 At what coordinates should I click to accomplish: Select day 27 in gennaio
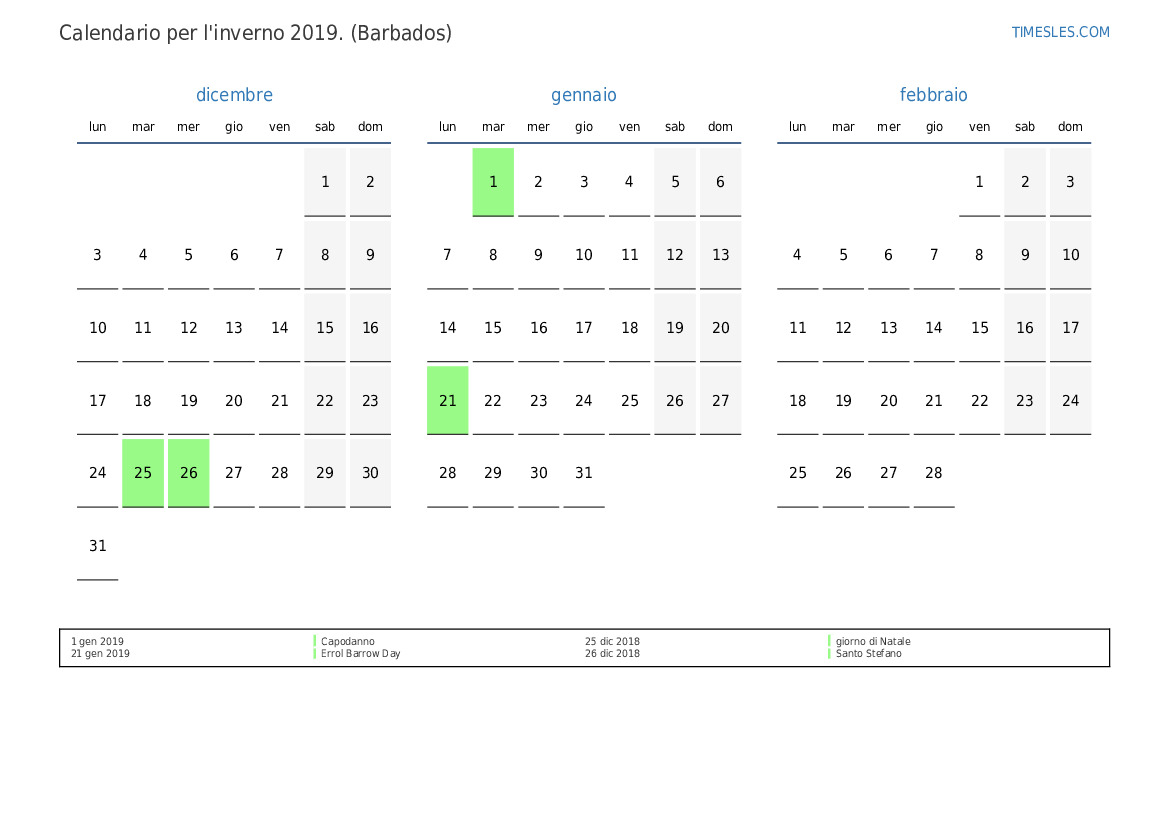[720, 400]
